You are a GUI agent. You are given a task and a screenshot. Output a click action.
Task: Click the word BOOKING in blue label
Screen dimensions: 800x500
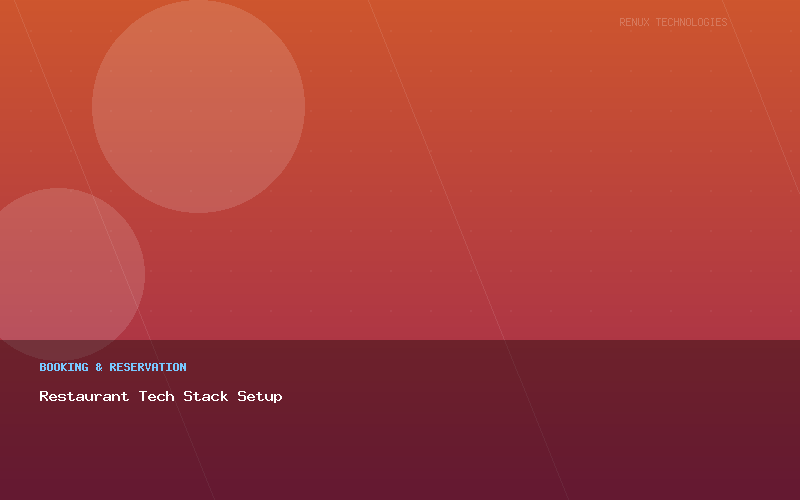[x=64, y=367]
